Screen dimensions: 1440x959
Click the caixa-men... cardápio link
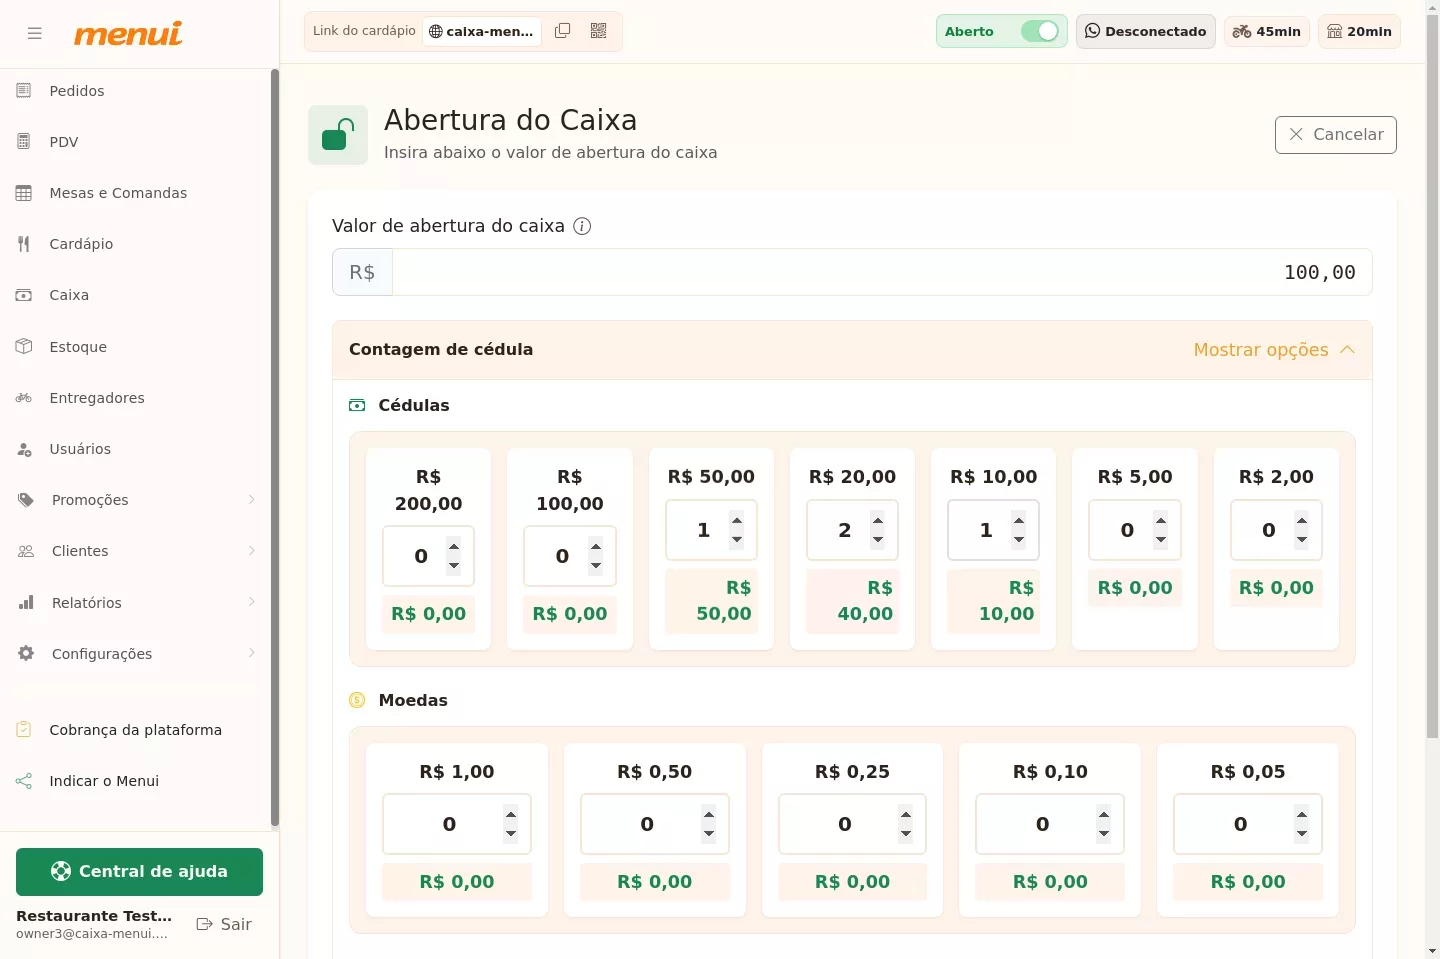[x=482, y=31]
